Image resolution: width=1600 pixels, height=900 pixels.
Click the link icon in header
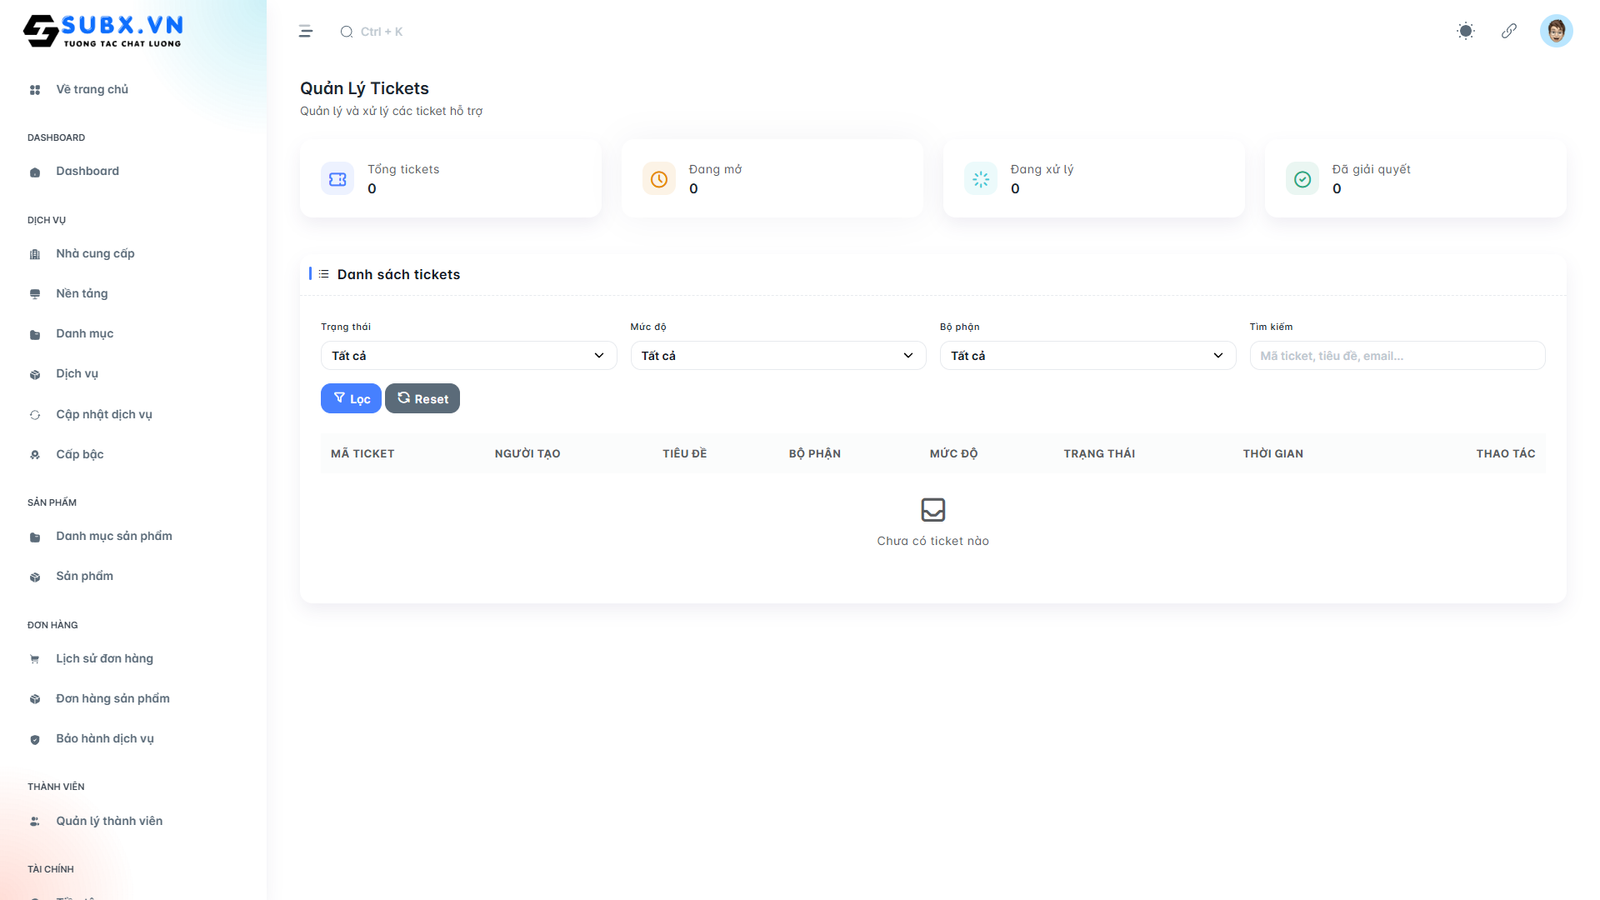pos(1509,31)
